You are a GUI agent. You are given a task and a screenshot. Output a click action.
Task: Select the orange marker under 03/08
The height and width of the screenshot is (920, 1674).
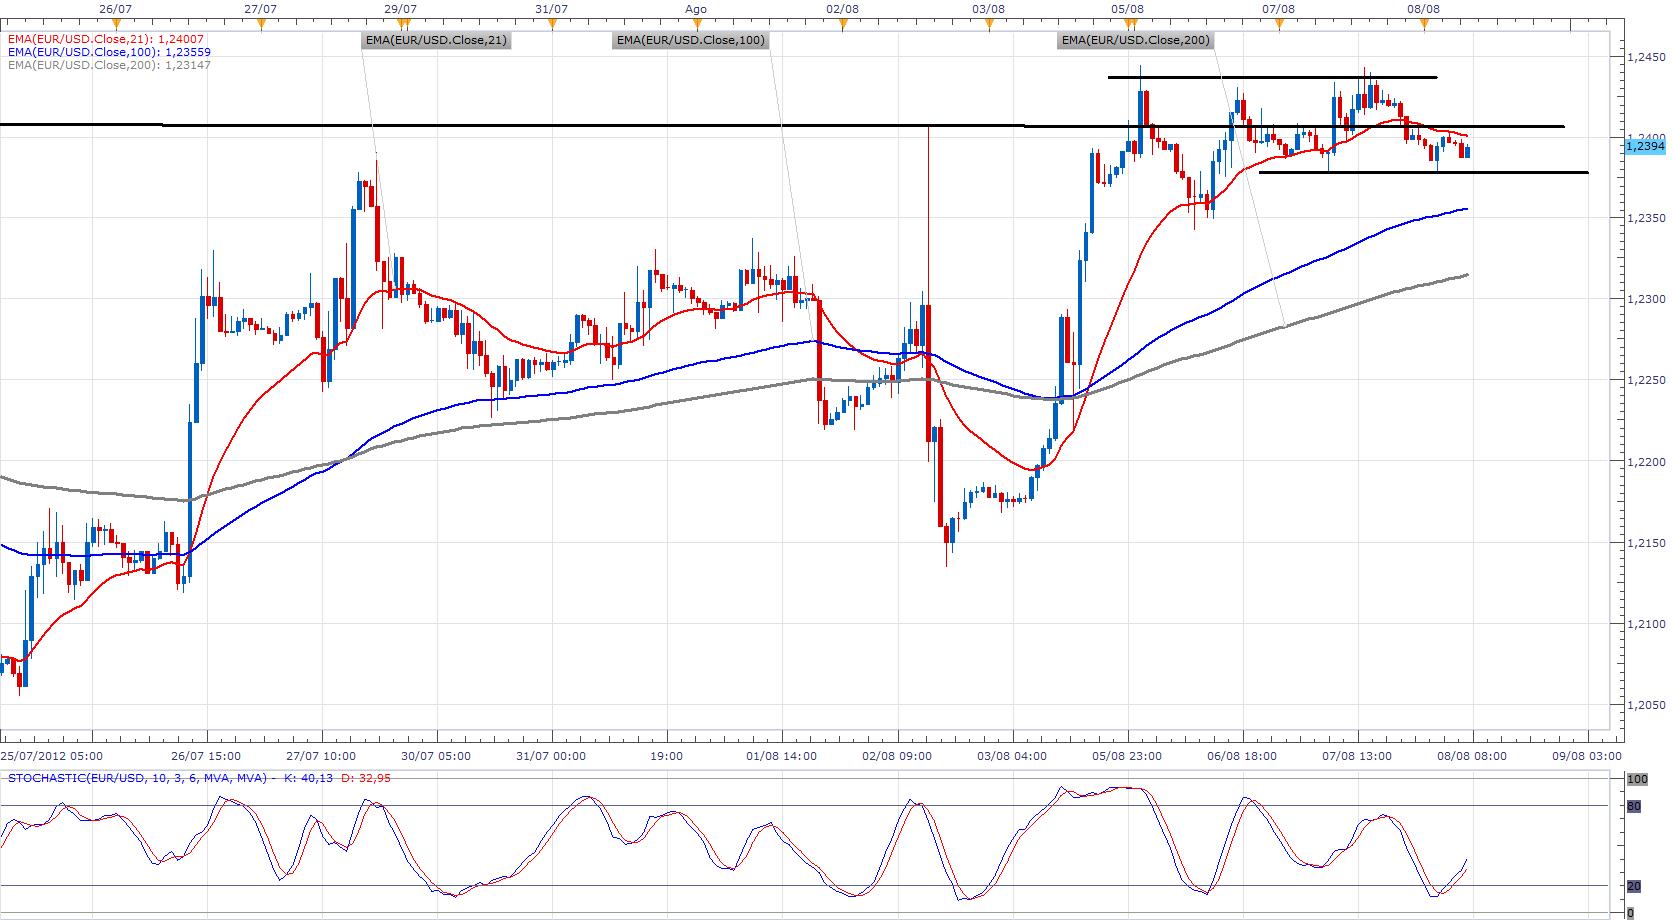(988, 25)
